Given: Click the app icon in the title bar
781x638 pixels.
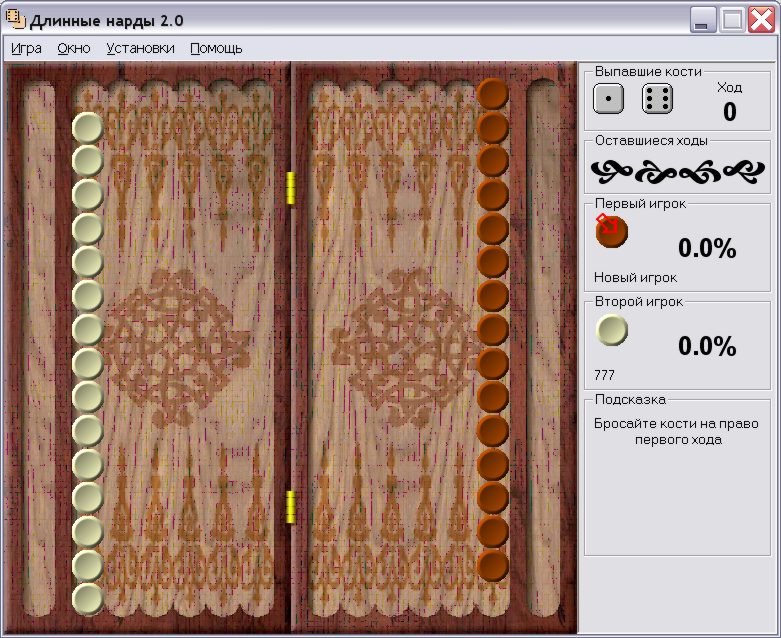Looking at the screenshot, I should click(x=15, y=19).
